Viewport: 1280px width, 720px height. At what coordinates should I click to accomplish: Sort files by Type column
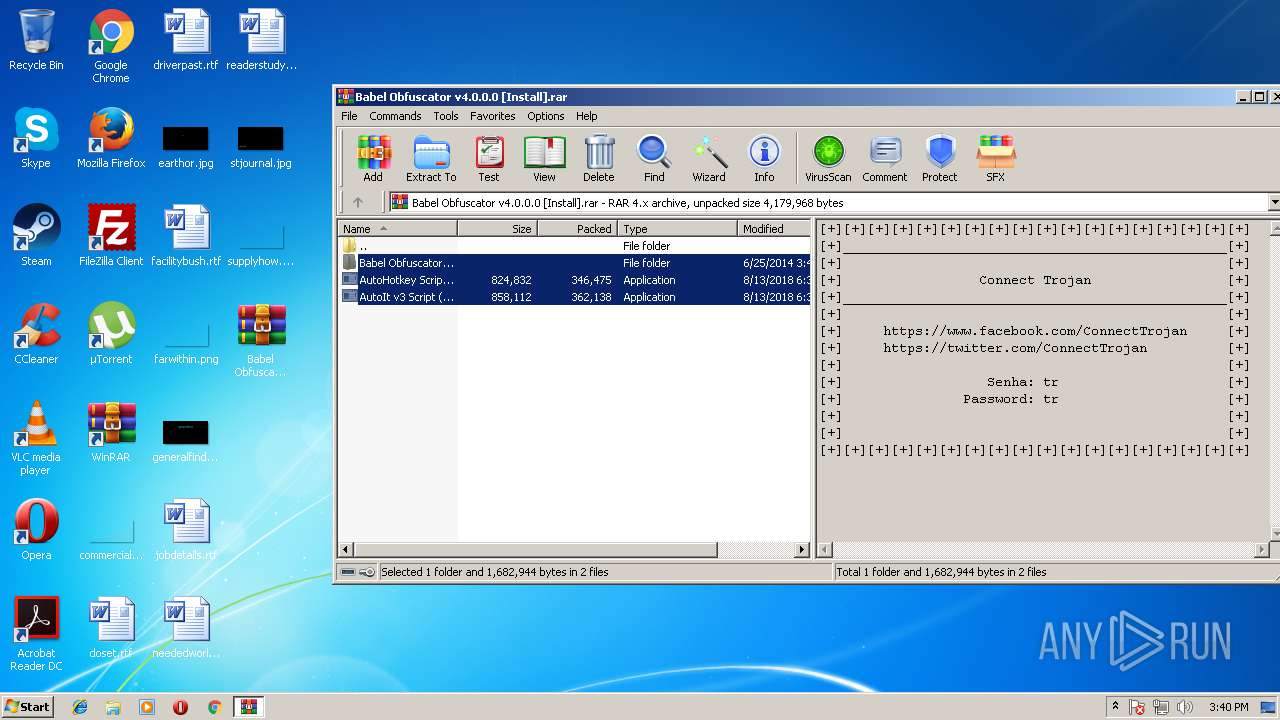tap(677, 229)
